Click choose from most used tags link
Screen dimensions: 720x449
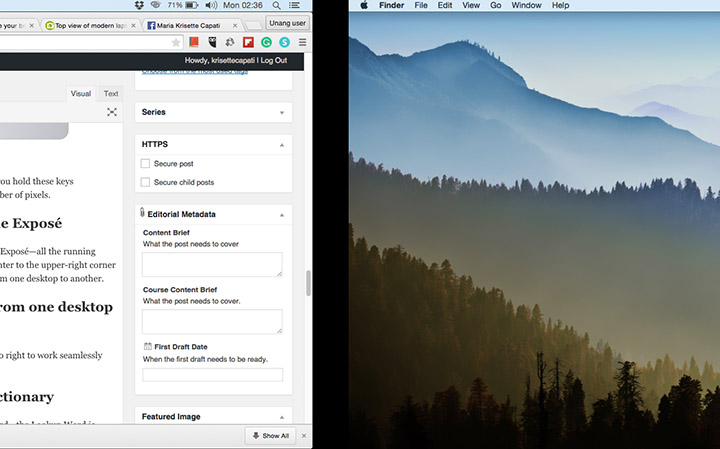pos(195,72)
